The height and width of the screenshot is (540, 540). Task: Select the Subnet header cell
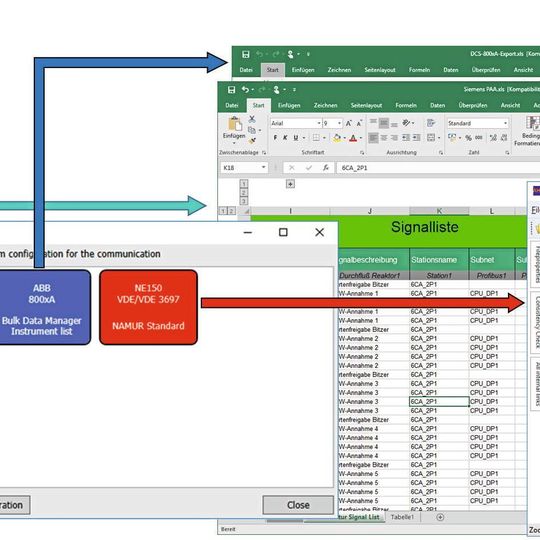(x=492, y=260)
